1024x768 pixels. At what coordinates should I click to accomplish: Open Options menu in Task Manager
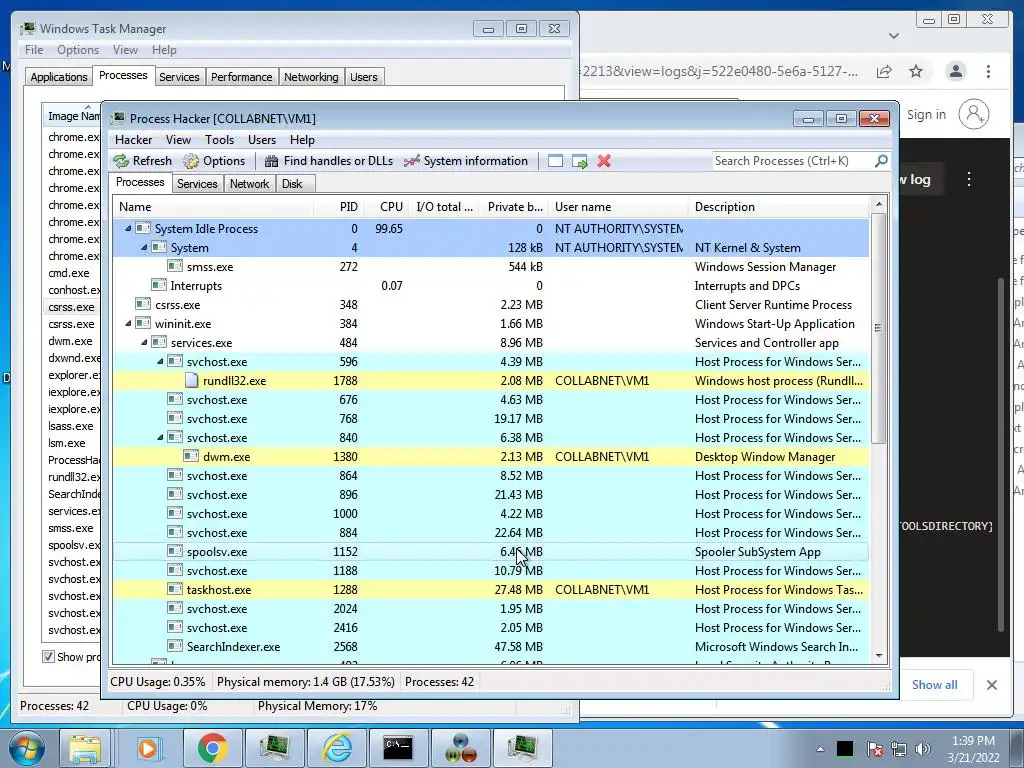pyautogui.click(x=78, y=50)
